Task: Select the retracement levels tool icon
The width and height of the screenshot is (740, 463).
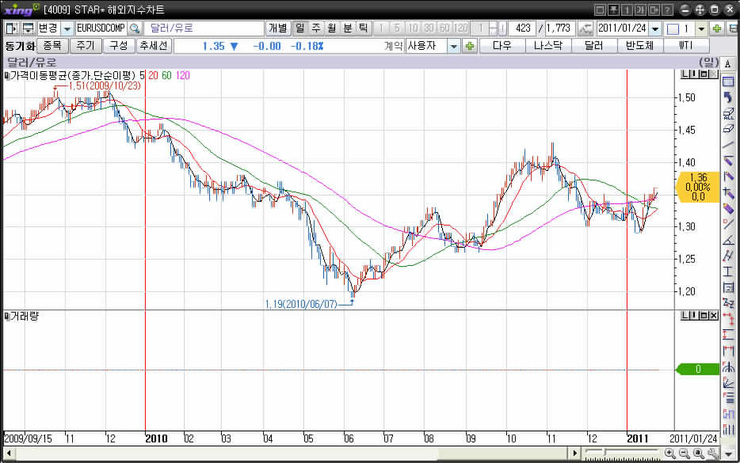Action: 728,399
